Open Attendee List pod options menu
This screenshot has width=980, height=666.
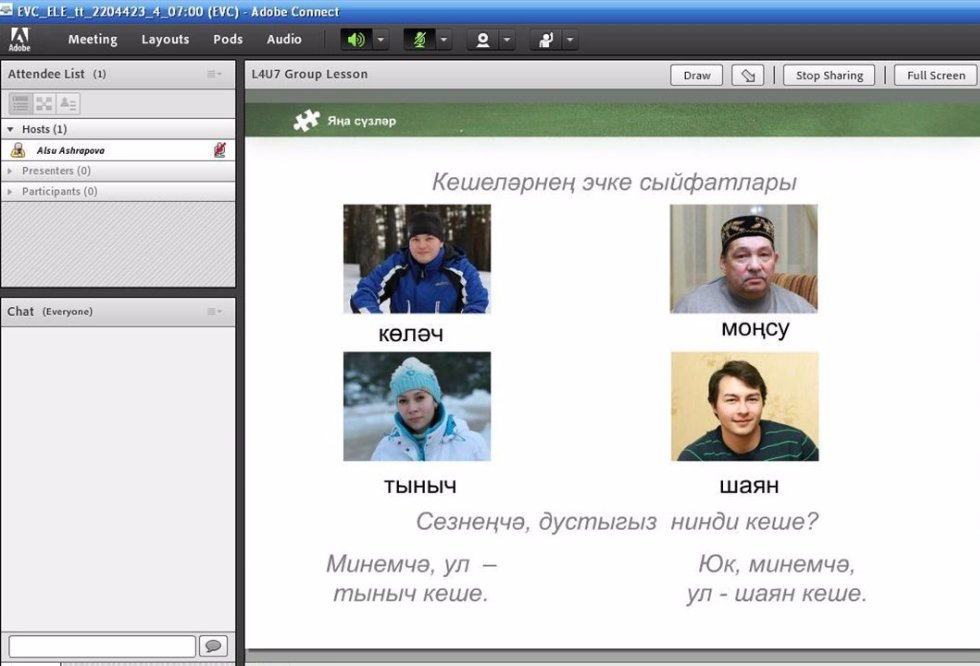click(x=215, y=74)
